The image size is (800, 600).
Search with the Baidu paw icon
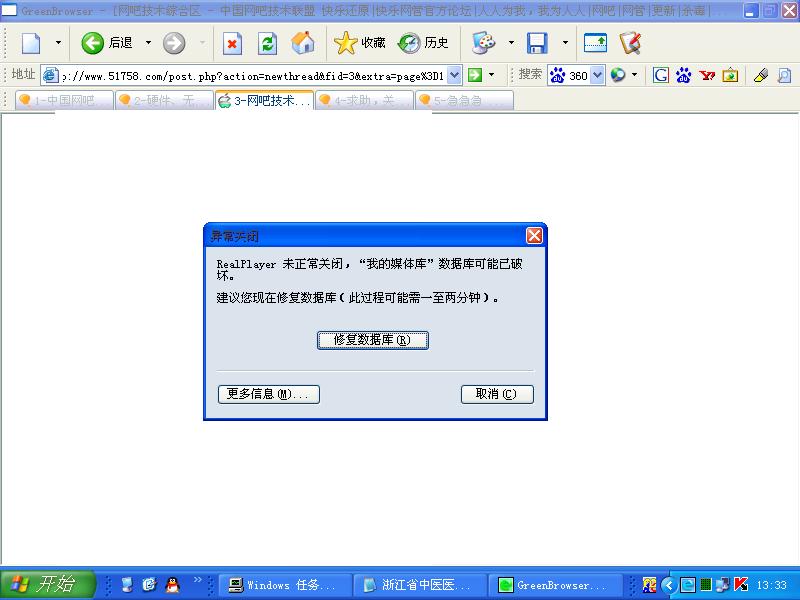coord(684,76)
